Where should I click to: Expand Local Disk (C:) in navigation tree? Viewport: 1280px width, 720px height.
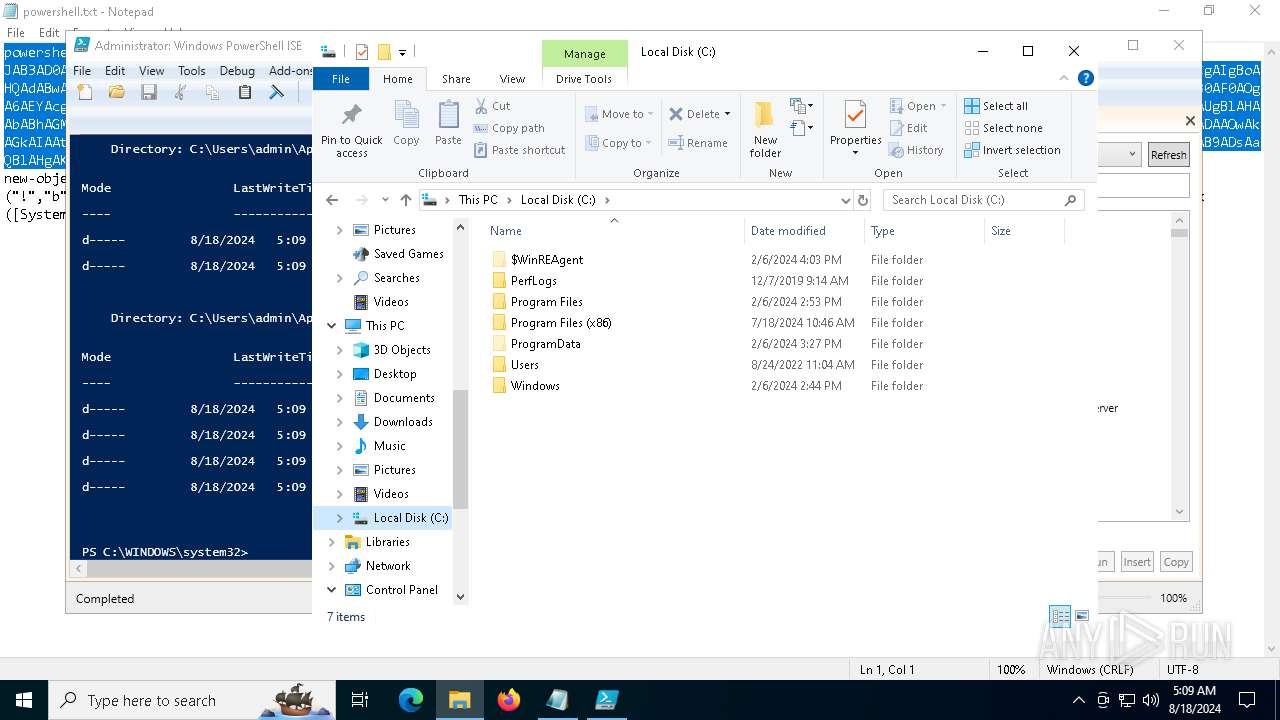coord(339,518)
